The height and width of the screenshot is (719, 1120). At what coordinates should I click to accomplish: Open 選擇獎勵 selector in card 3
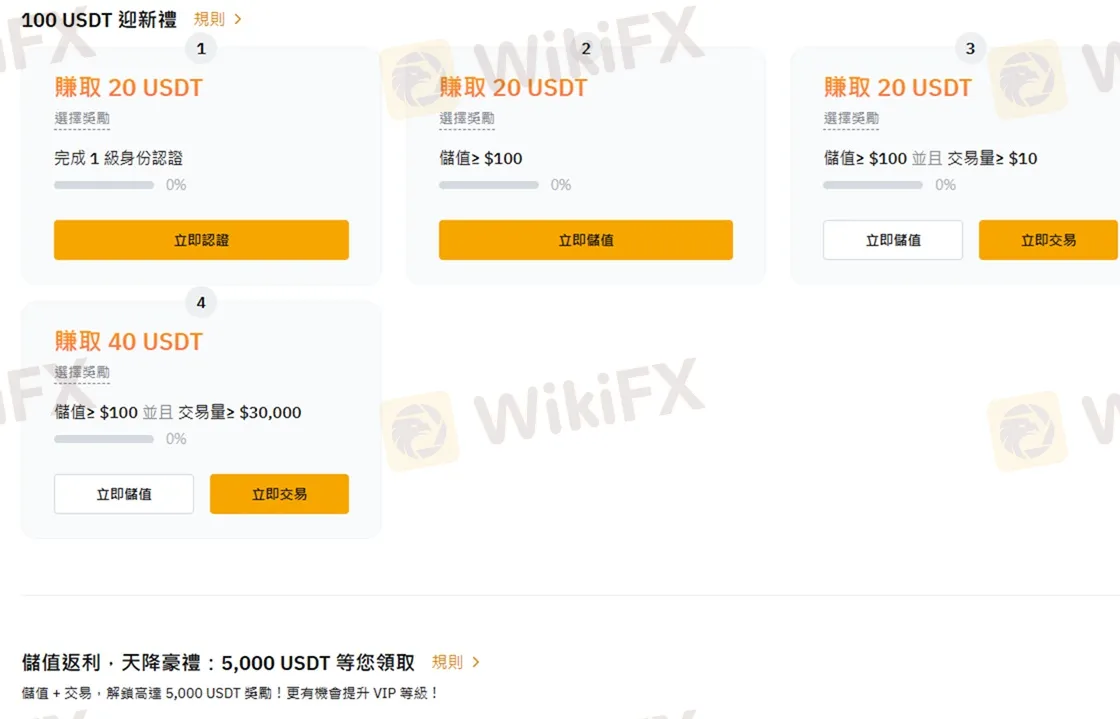[851, 119]
